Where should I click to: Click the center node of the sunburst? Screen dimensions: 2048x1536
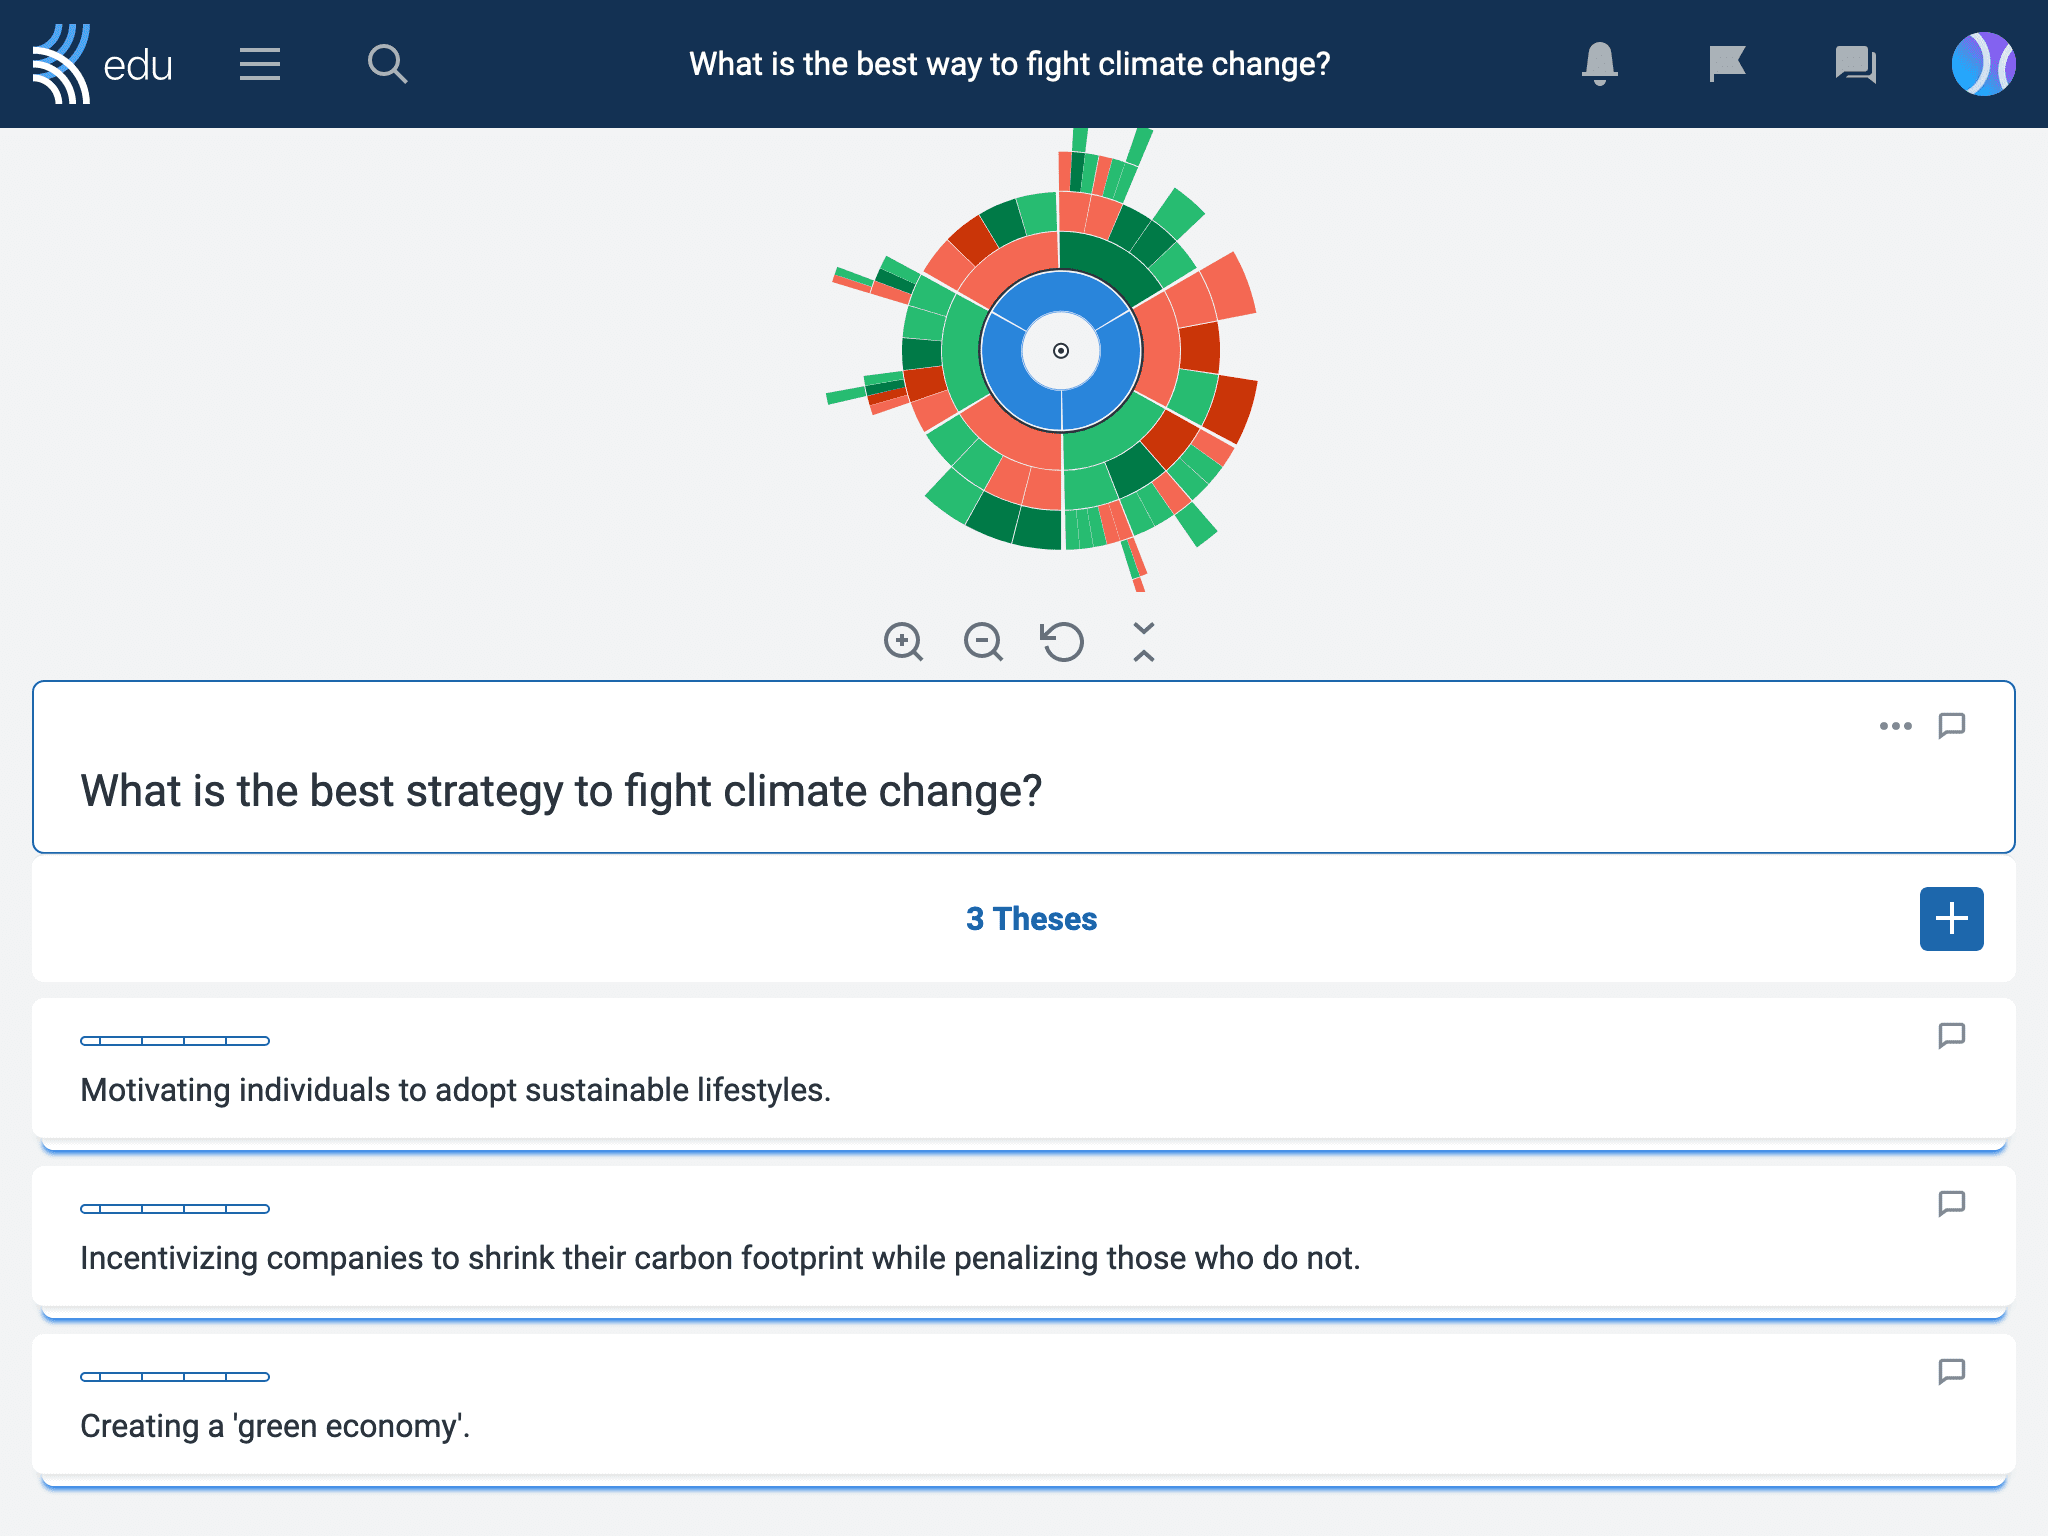(x=1061, y=351)
